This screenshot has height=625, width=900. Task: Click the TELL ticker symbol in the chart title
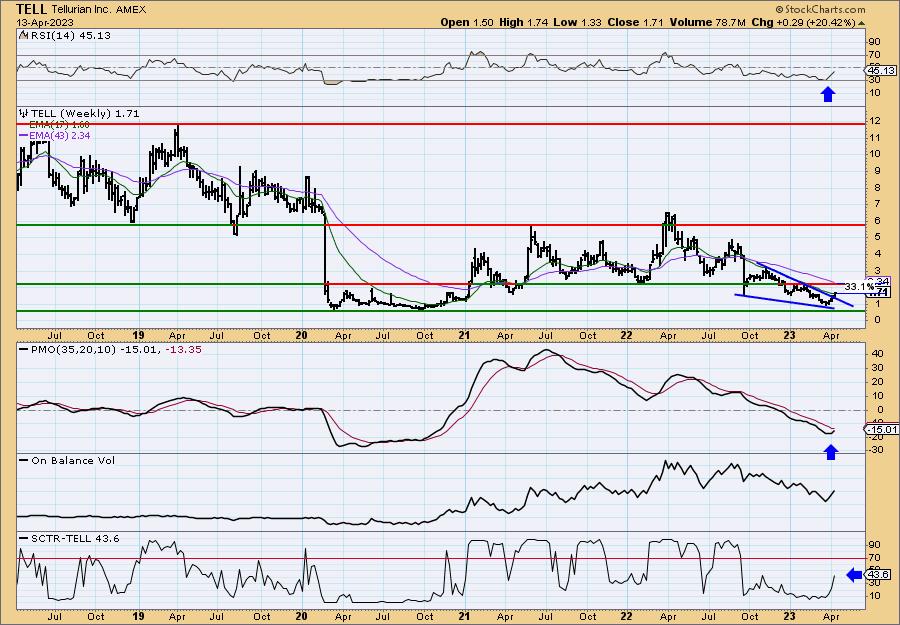coord(32,9)
